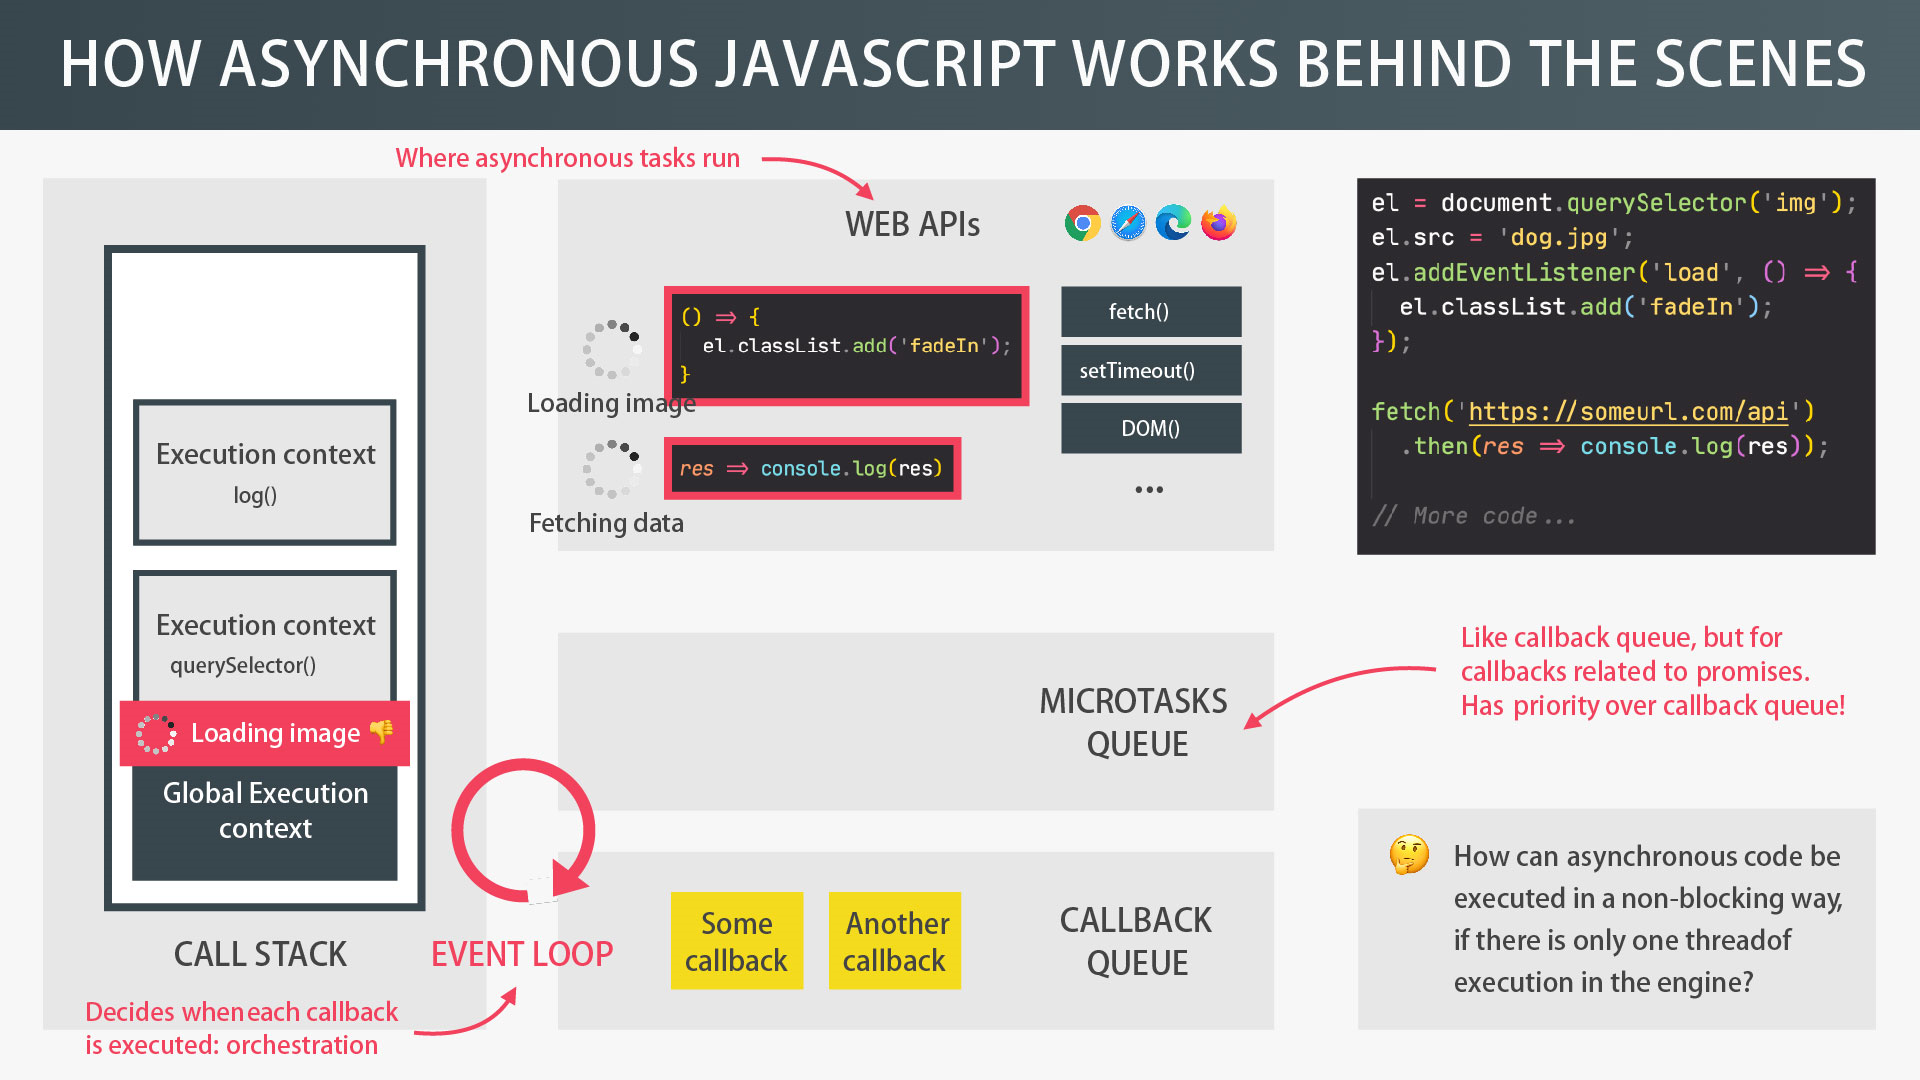Select the fetch() Web API box
This screenshot has width=1920, height=1080.
click(1151, 312)
